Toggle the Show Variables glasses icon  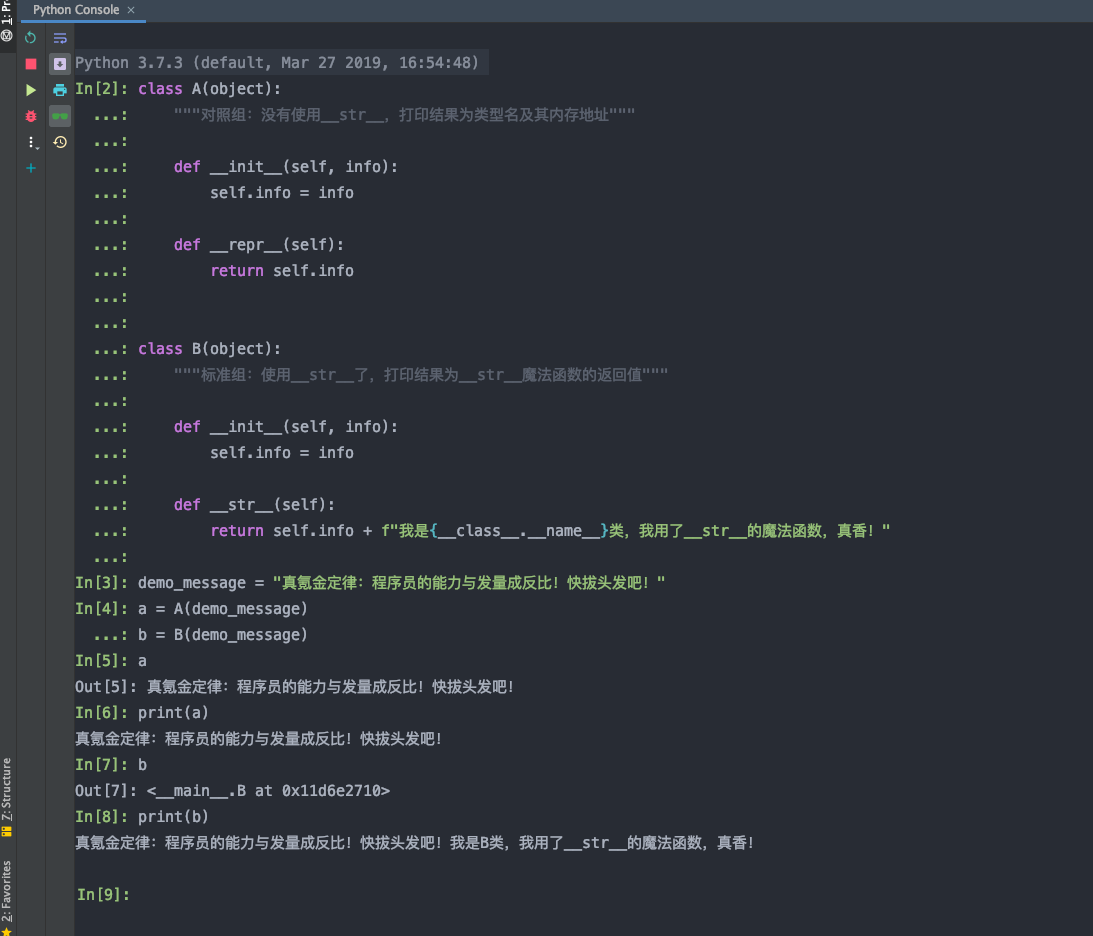tap(60, 115)
